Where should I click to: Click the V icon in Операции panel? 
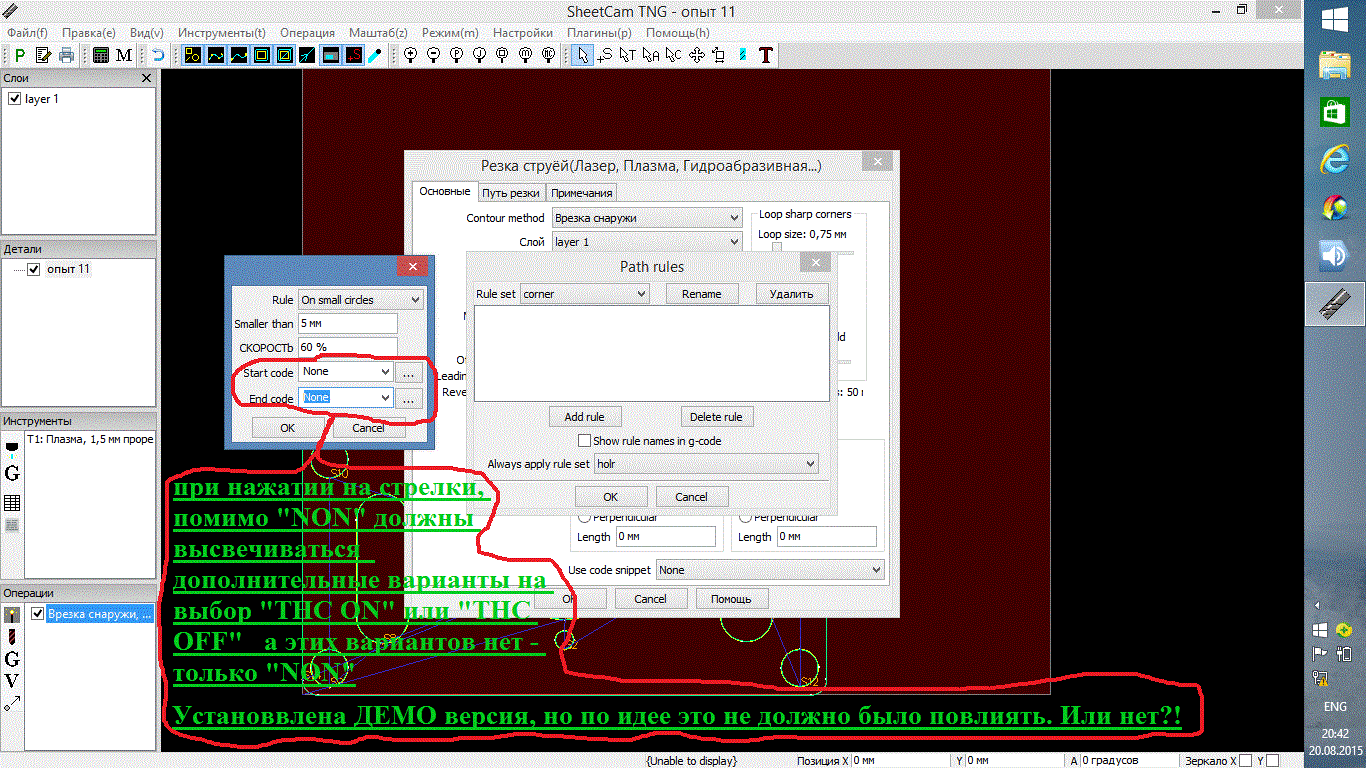(x=12, y=681)
